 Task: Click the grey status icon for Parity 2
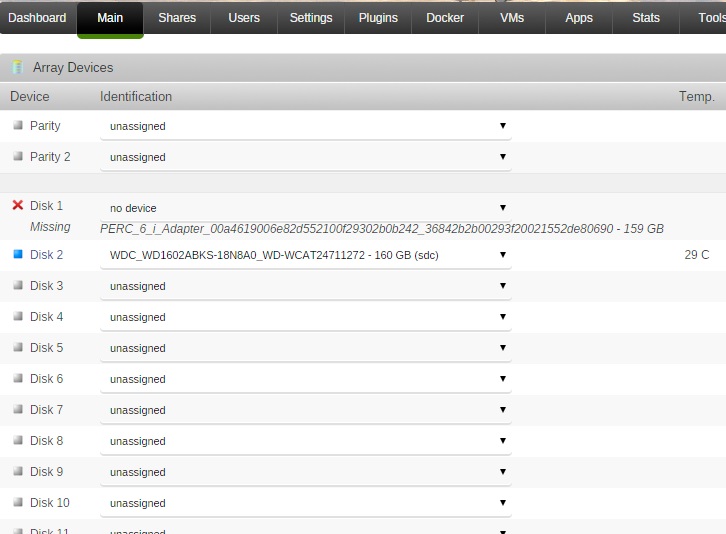[x=18, y=156]
